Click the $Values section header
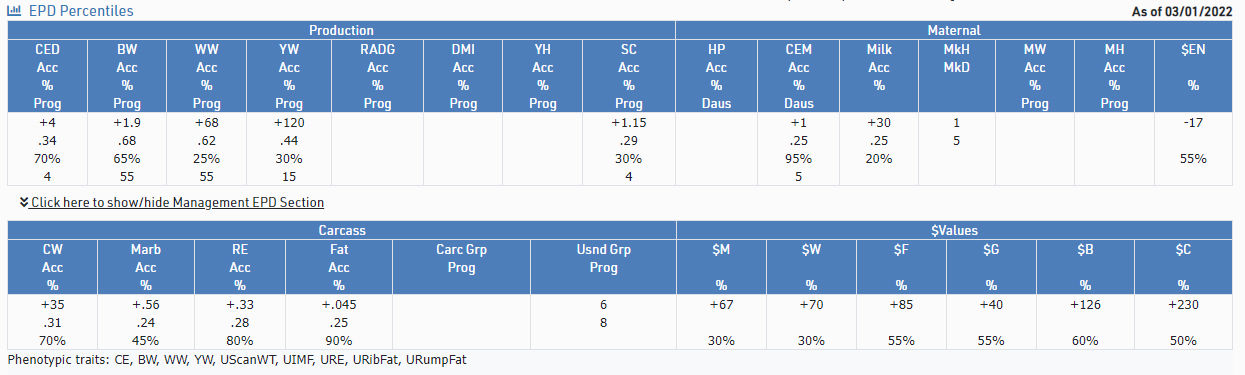This screenshot has width=1245, height=375. (954, 230)
